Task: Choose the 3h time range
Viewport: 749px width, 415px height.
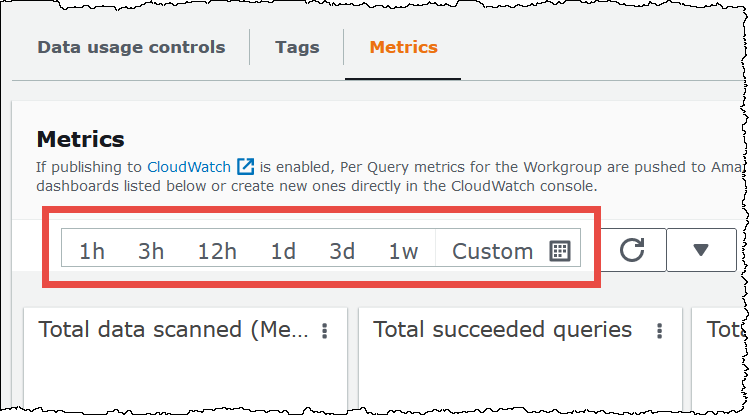Action: [x=151, y=251]
